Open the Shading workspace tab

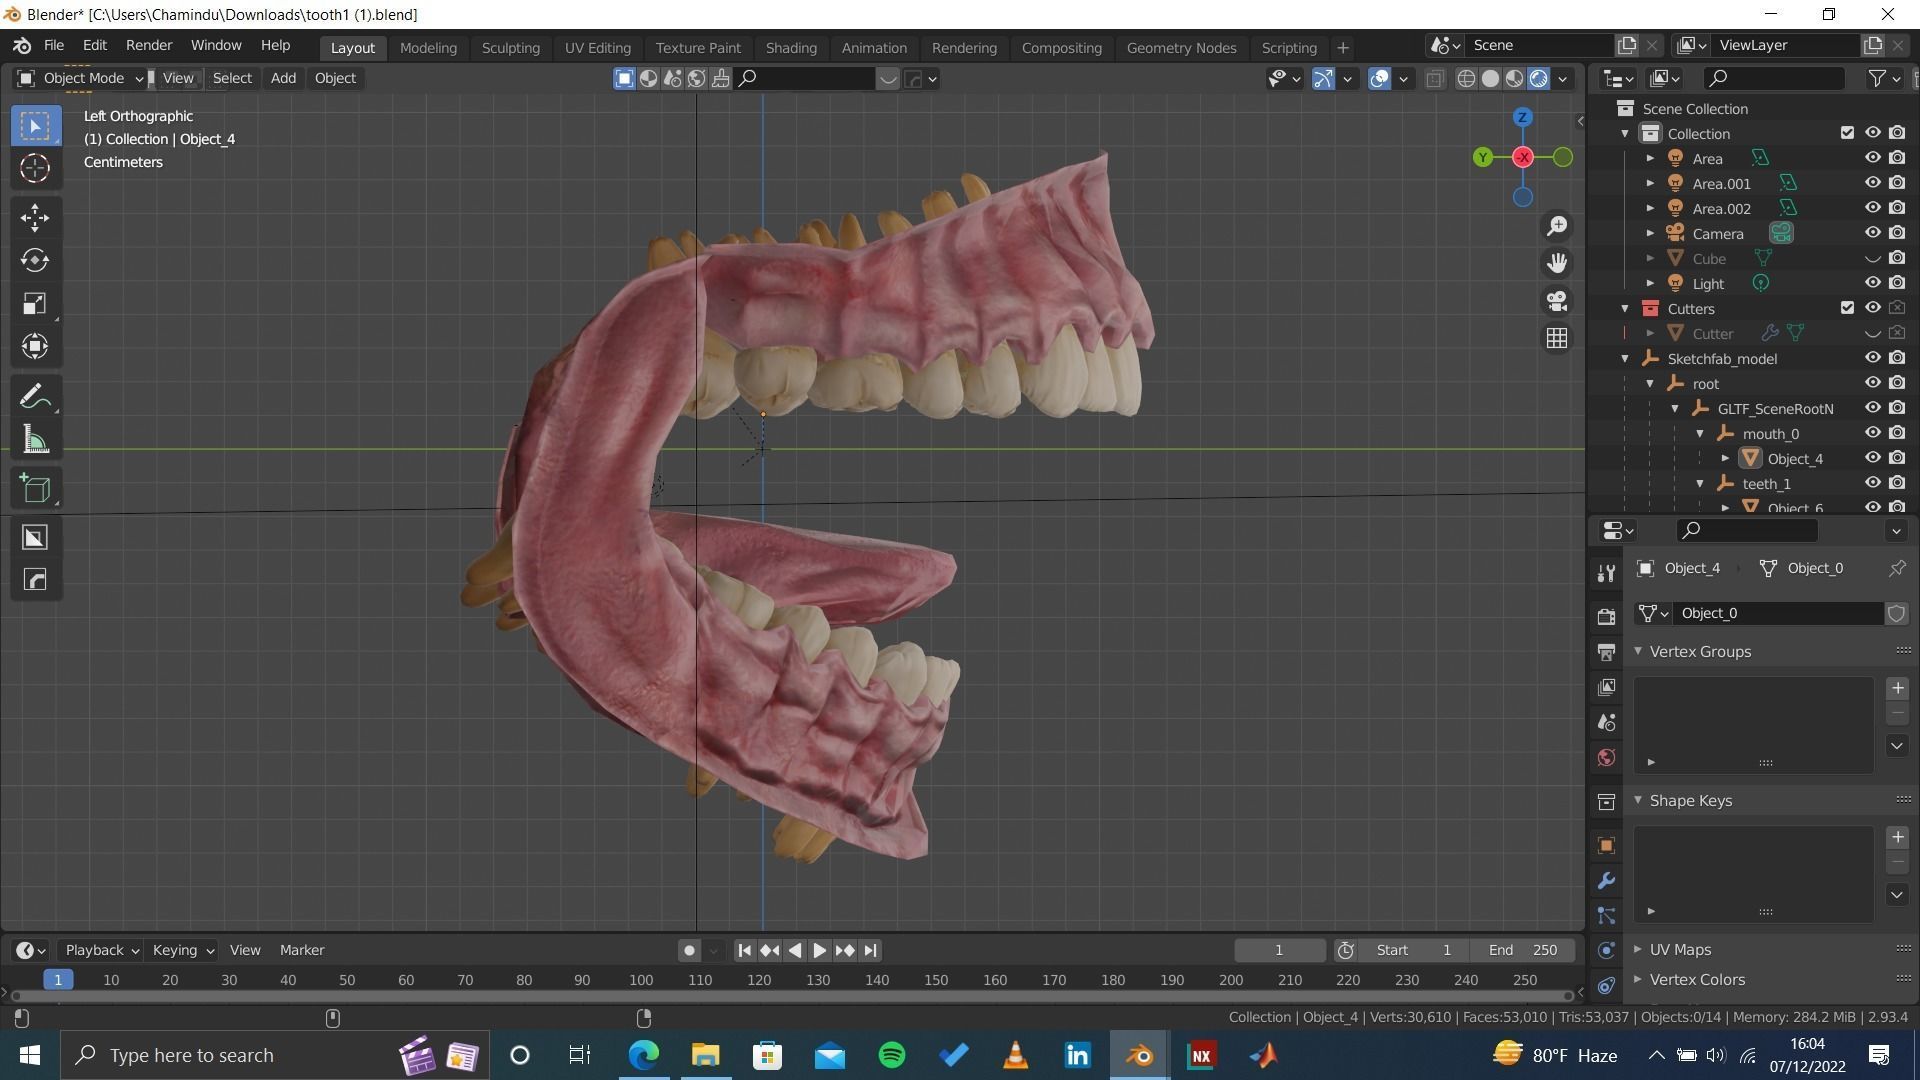791,47
